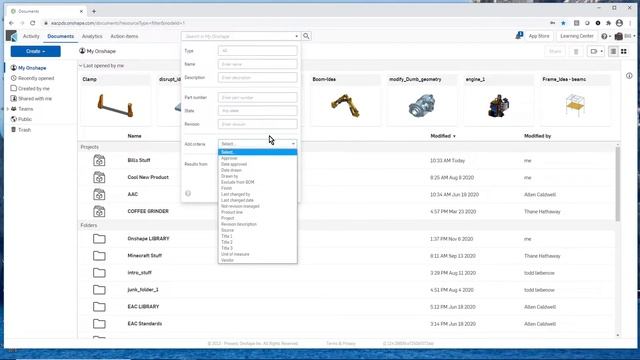Click the folder icon for Minecraft Stuff
Viewport: 640px width, 360px height.
click(99, 256)
